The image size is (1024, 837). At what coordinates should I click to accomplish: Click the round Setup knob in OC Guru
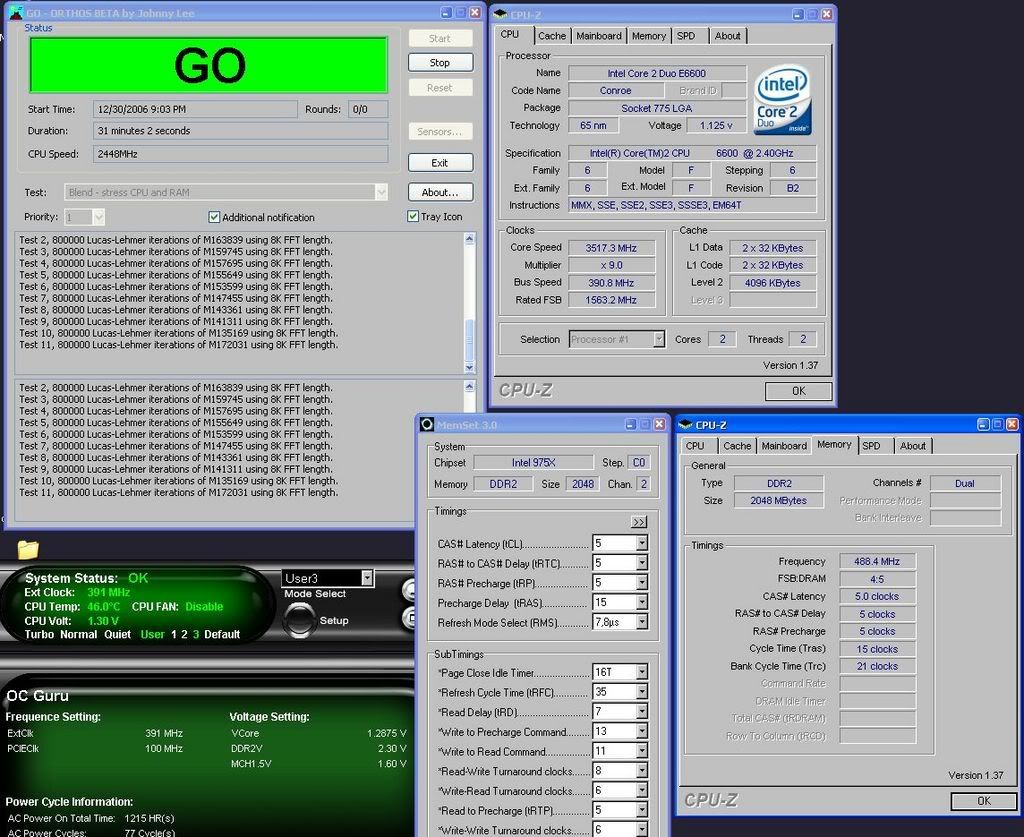(299, 620)
